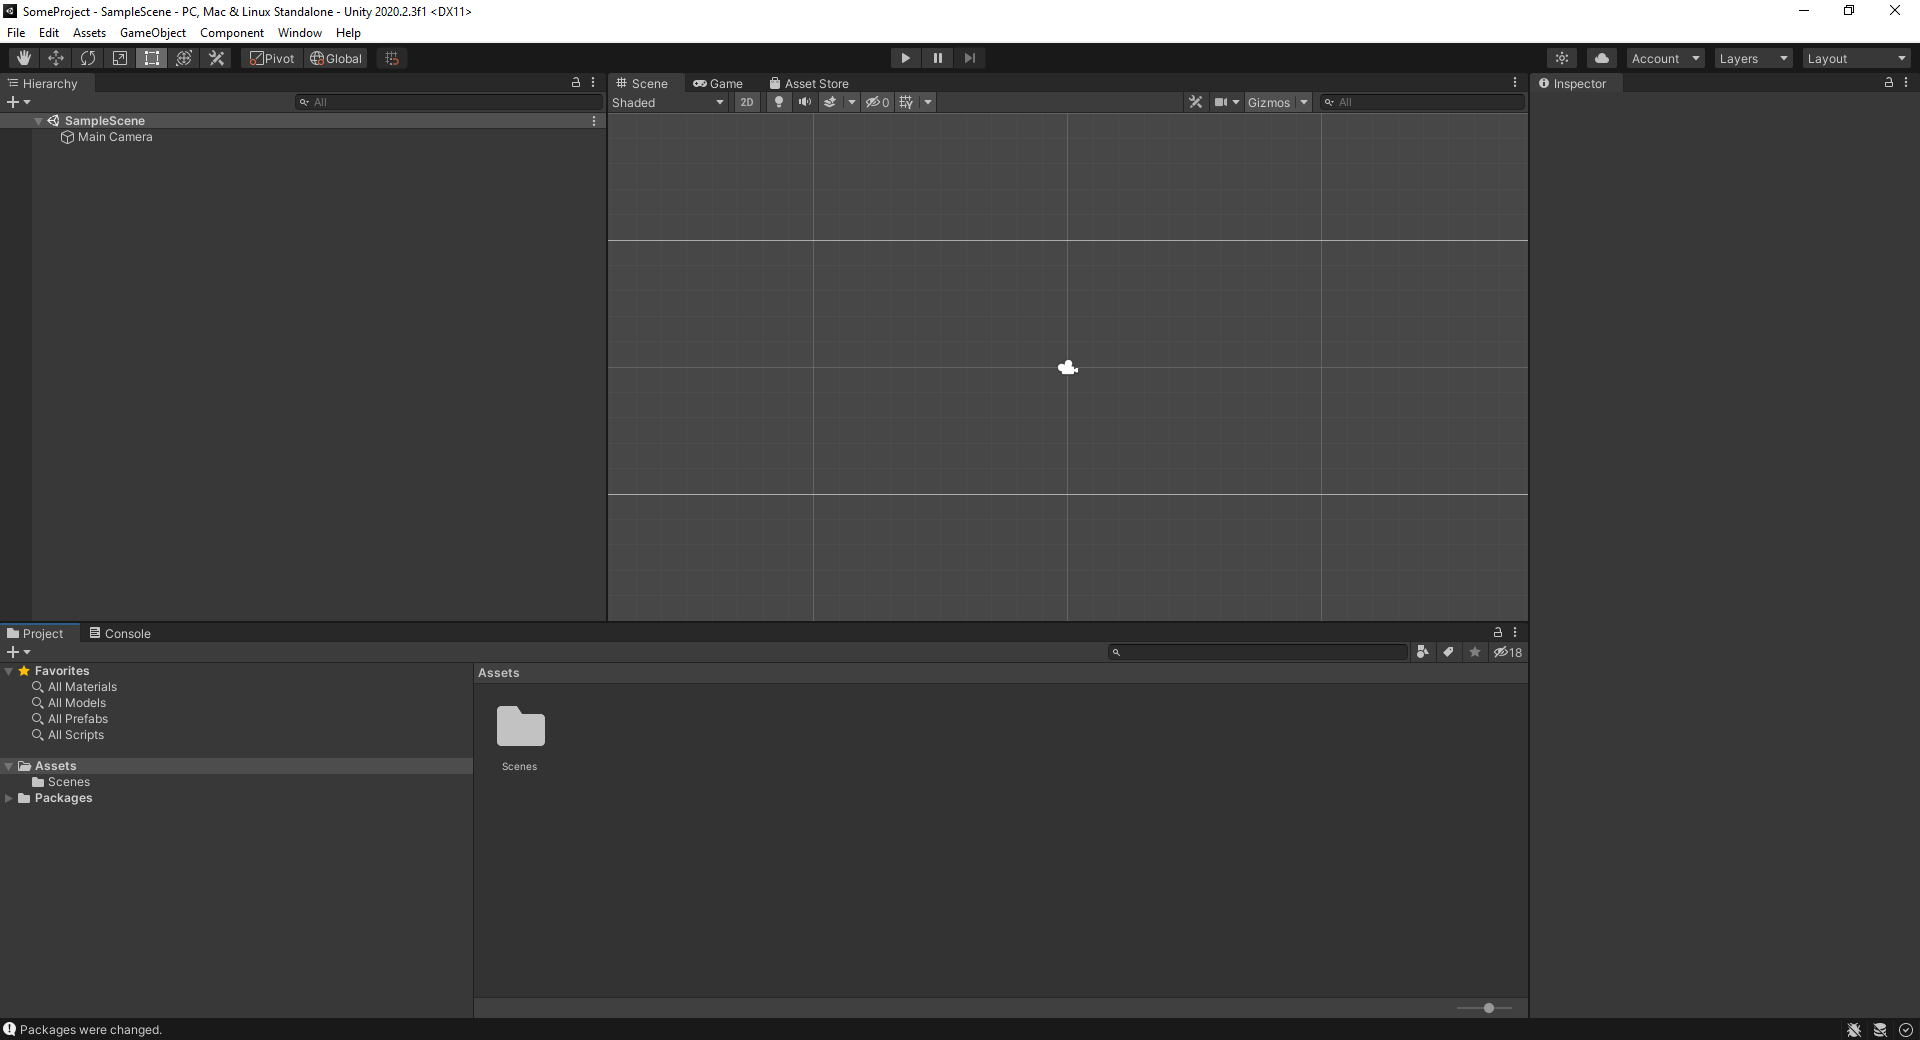Mute scene audio toggle
The height and width of the screenshot is (1040, 1920).
click(x=805, y=102)
